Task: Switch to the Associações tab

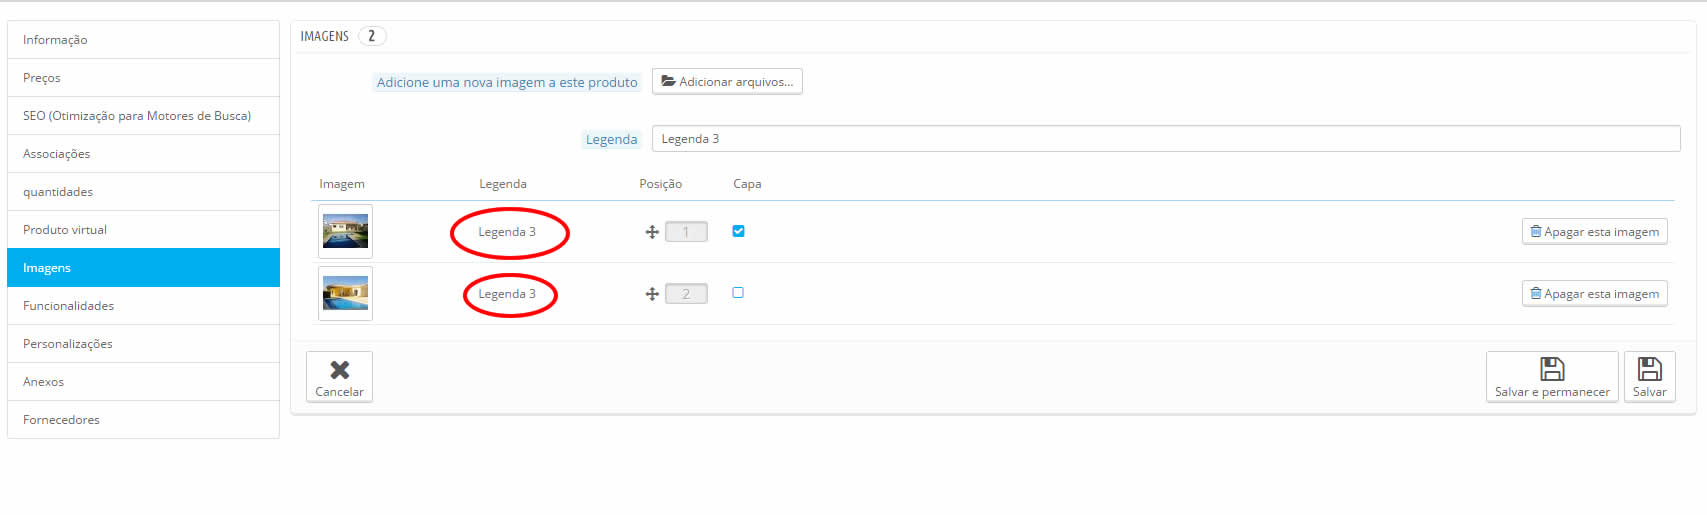Action: pos(143,154)
